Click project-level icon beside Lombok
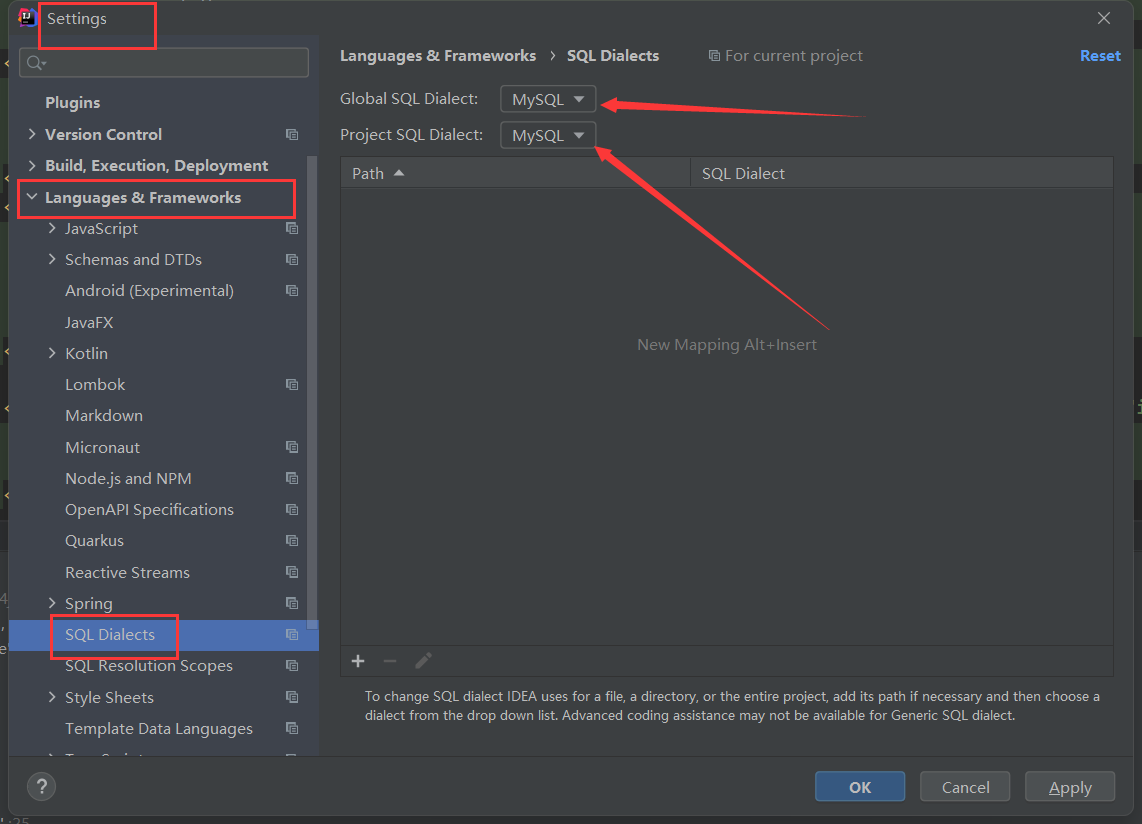 pos(292,385)
